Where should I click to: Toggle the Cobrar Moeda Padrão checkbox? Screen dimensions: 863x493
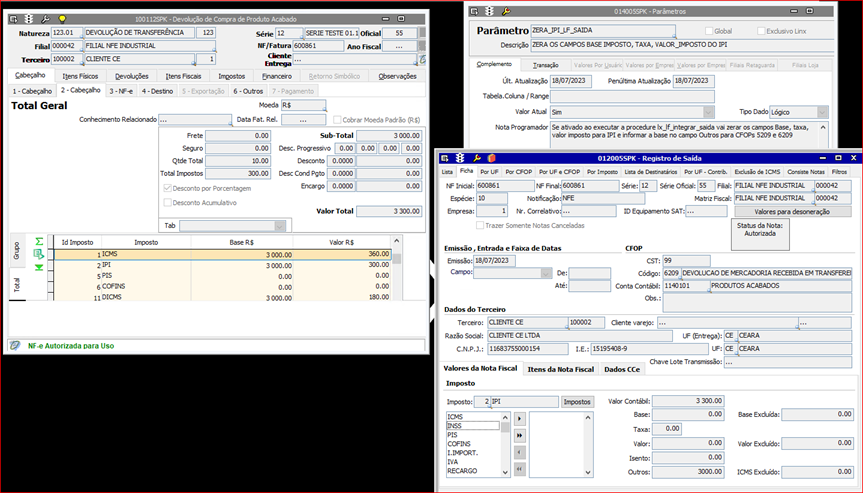(337, 120)
